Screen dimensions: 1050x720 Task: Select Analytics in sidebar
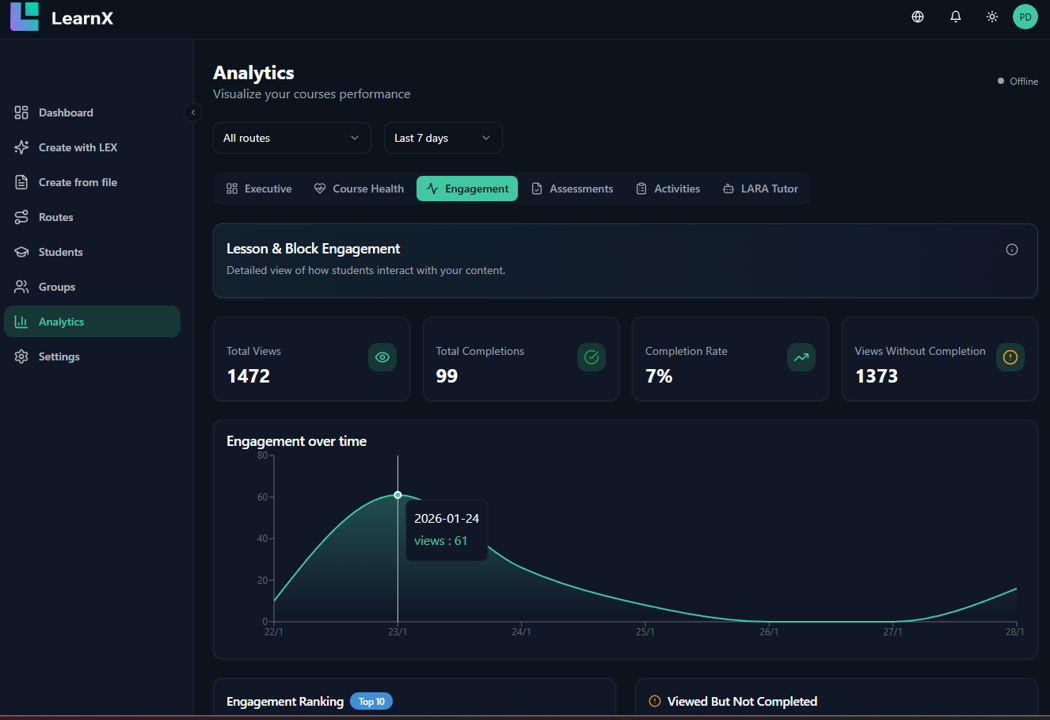pos(92,321)
